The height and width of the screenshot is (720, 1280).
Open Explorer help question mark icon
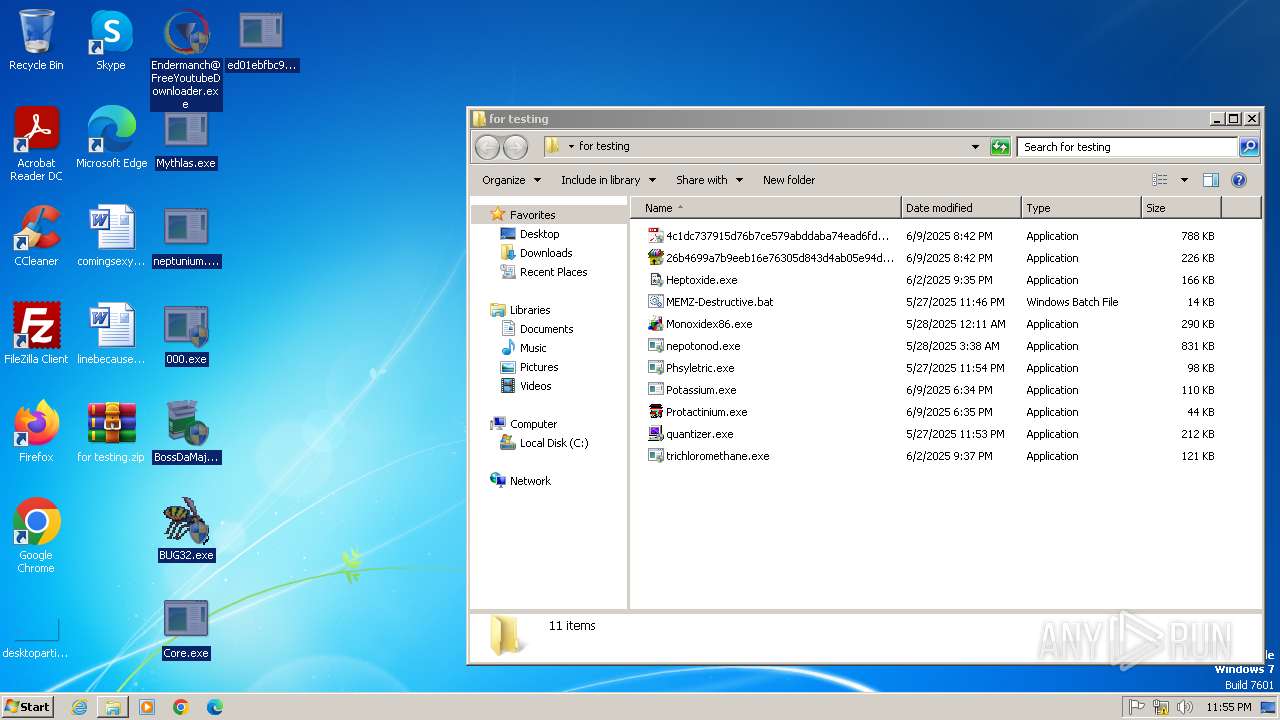pos(1239,180)
